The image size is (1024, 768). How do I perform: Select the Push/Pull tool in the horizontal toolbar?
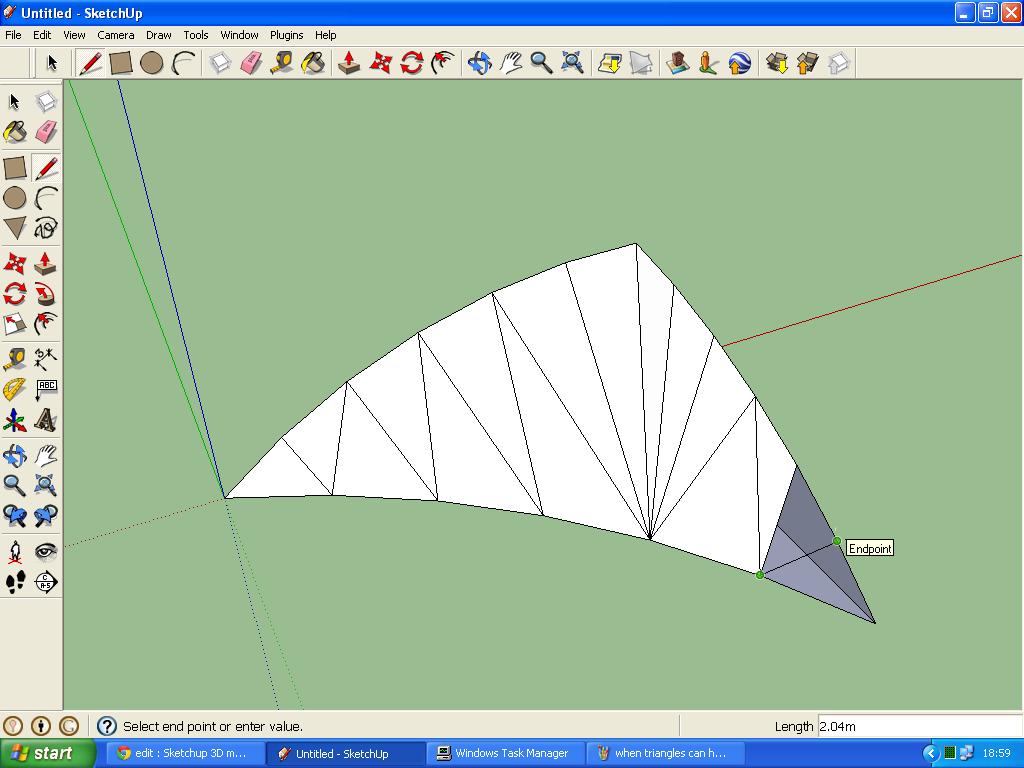click(349, 63)
